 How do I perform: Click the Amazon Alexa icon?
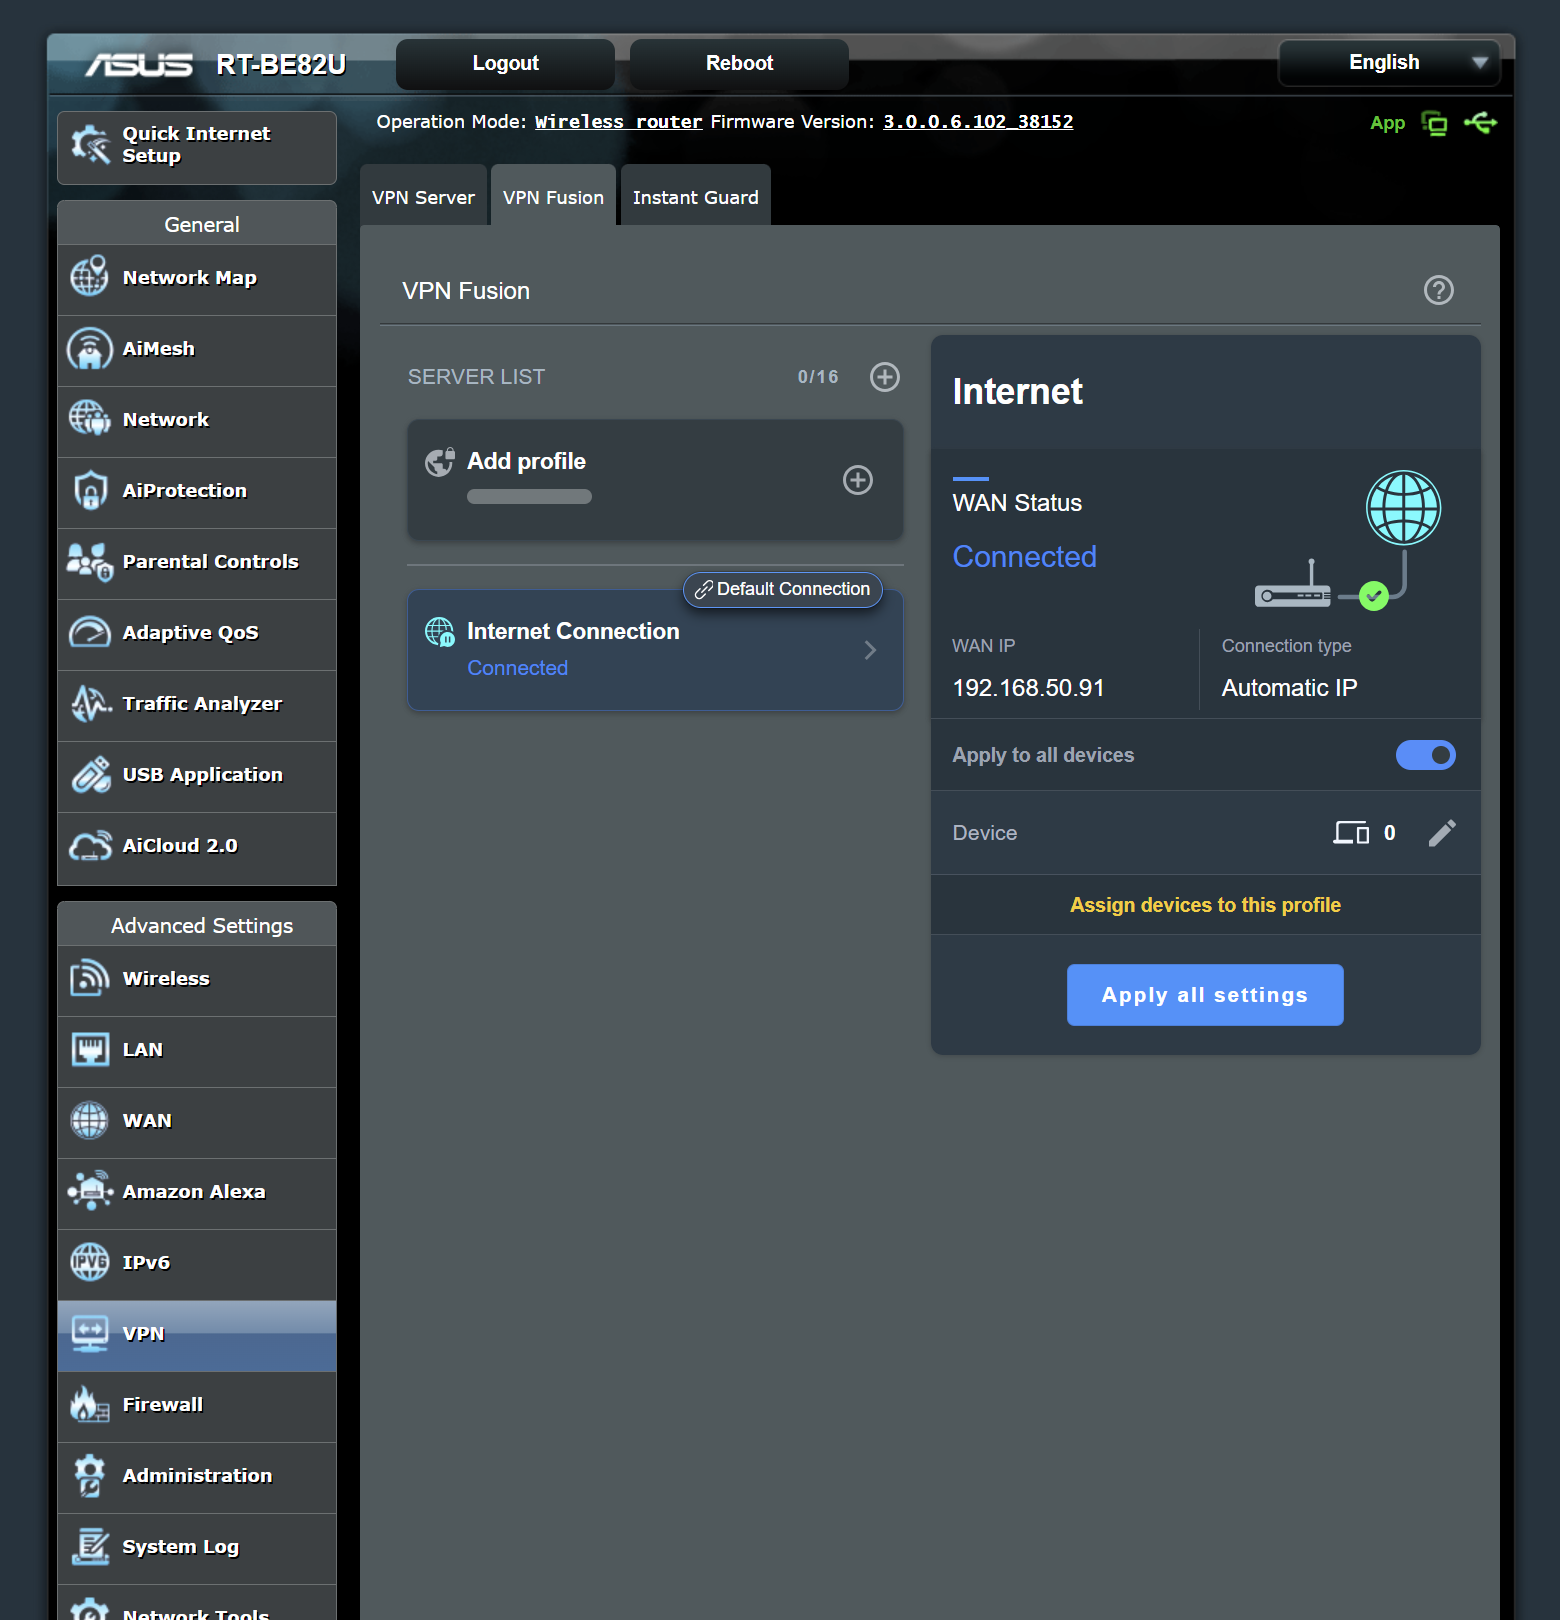90,1191
